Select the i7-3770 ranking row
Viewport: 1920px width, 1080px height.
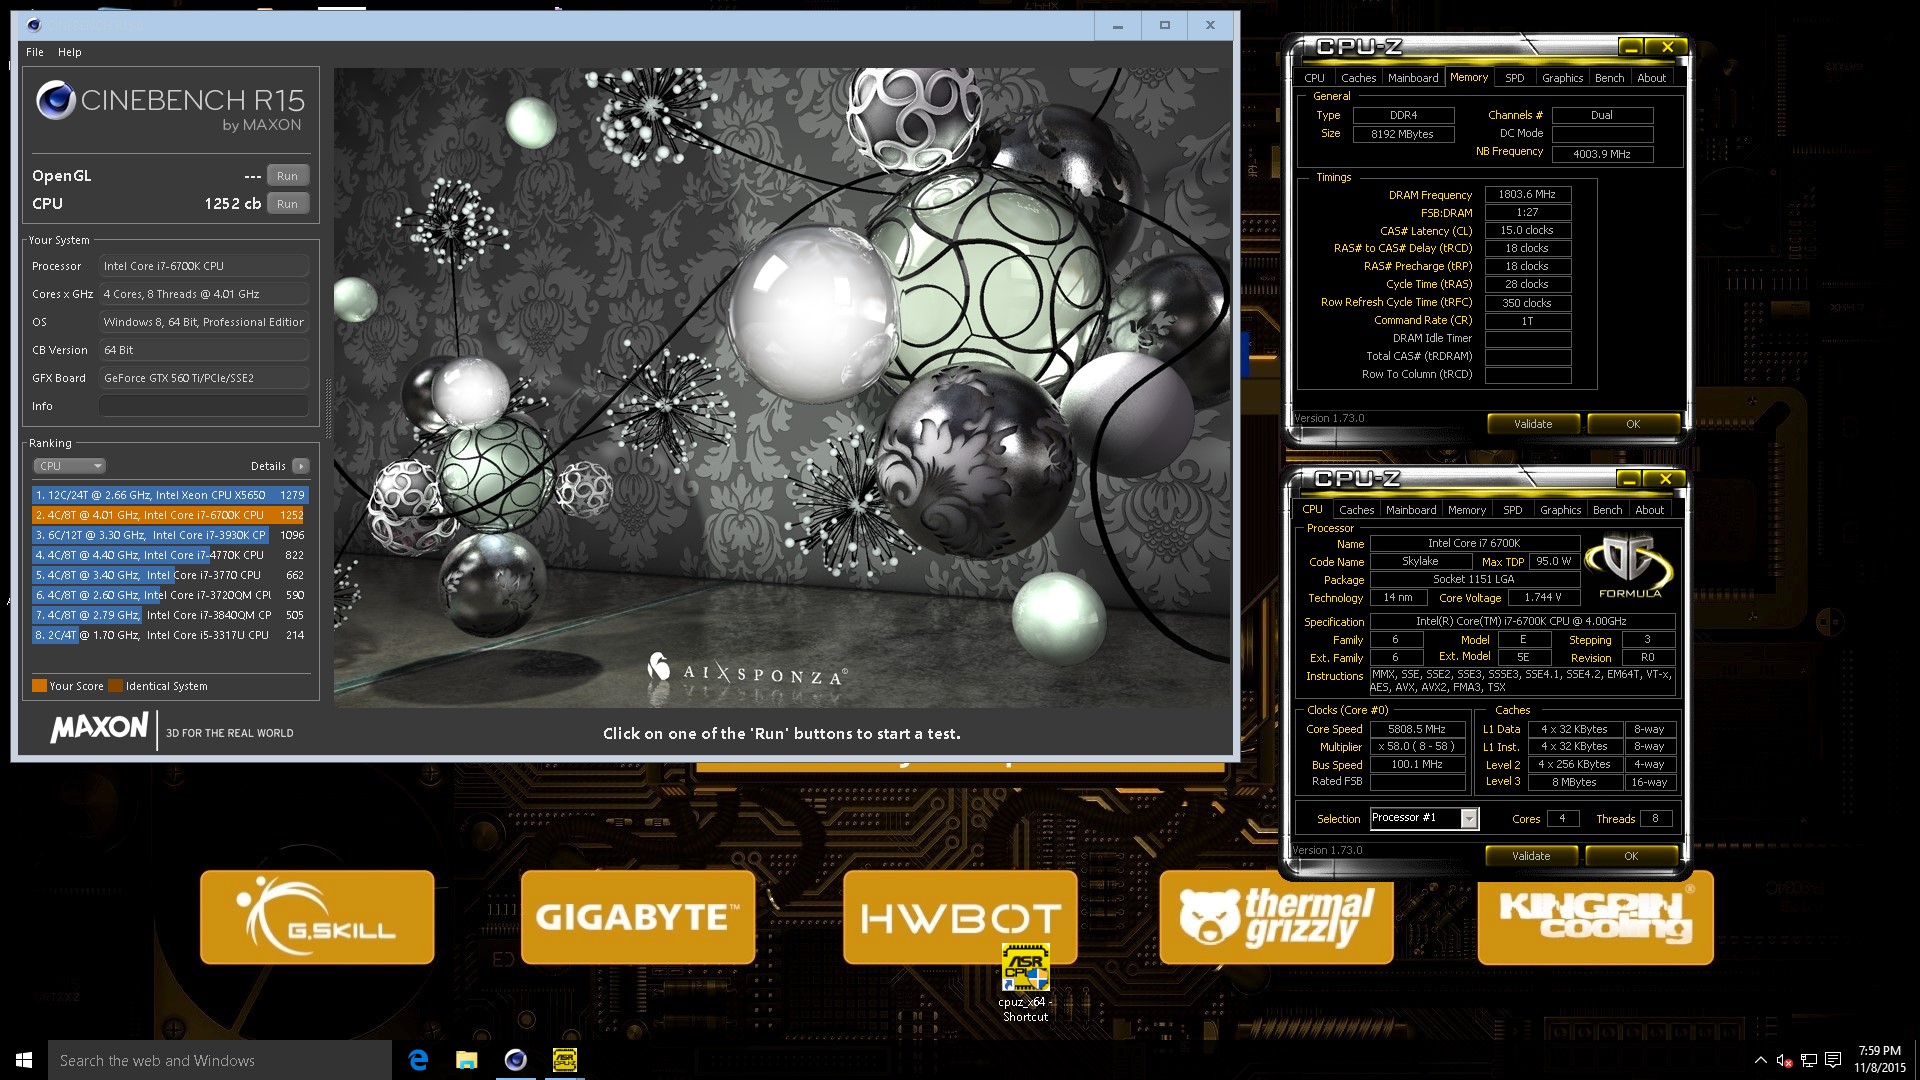tap(170, 575)
